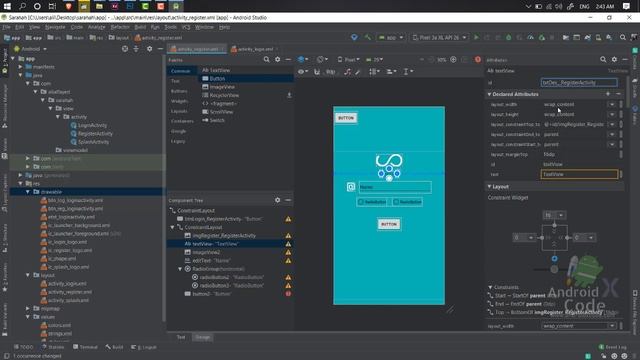Toggle second radio button in design preview
This screenshot has width=640, height=360.
[x=407, y=202]
